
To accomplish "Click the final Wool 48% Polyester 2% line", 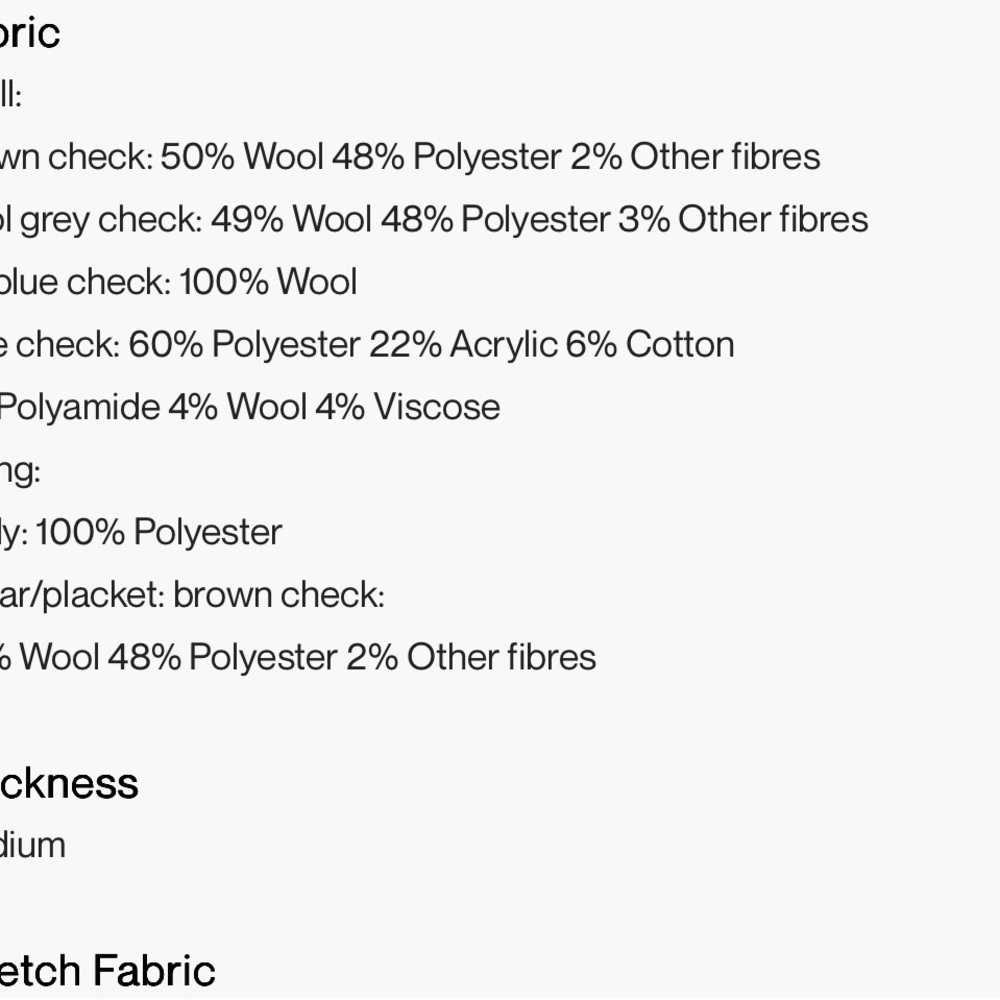I will [x=298, y=658].
